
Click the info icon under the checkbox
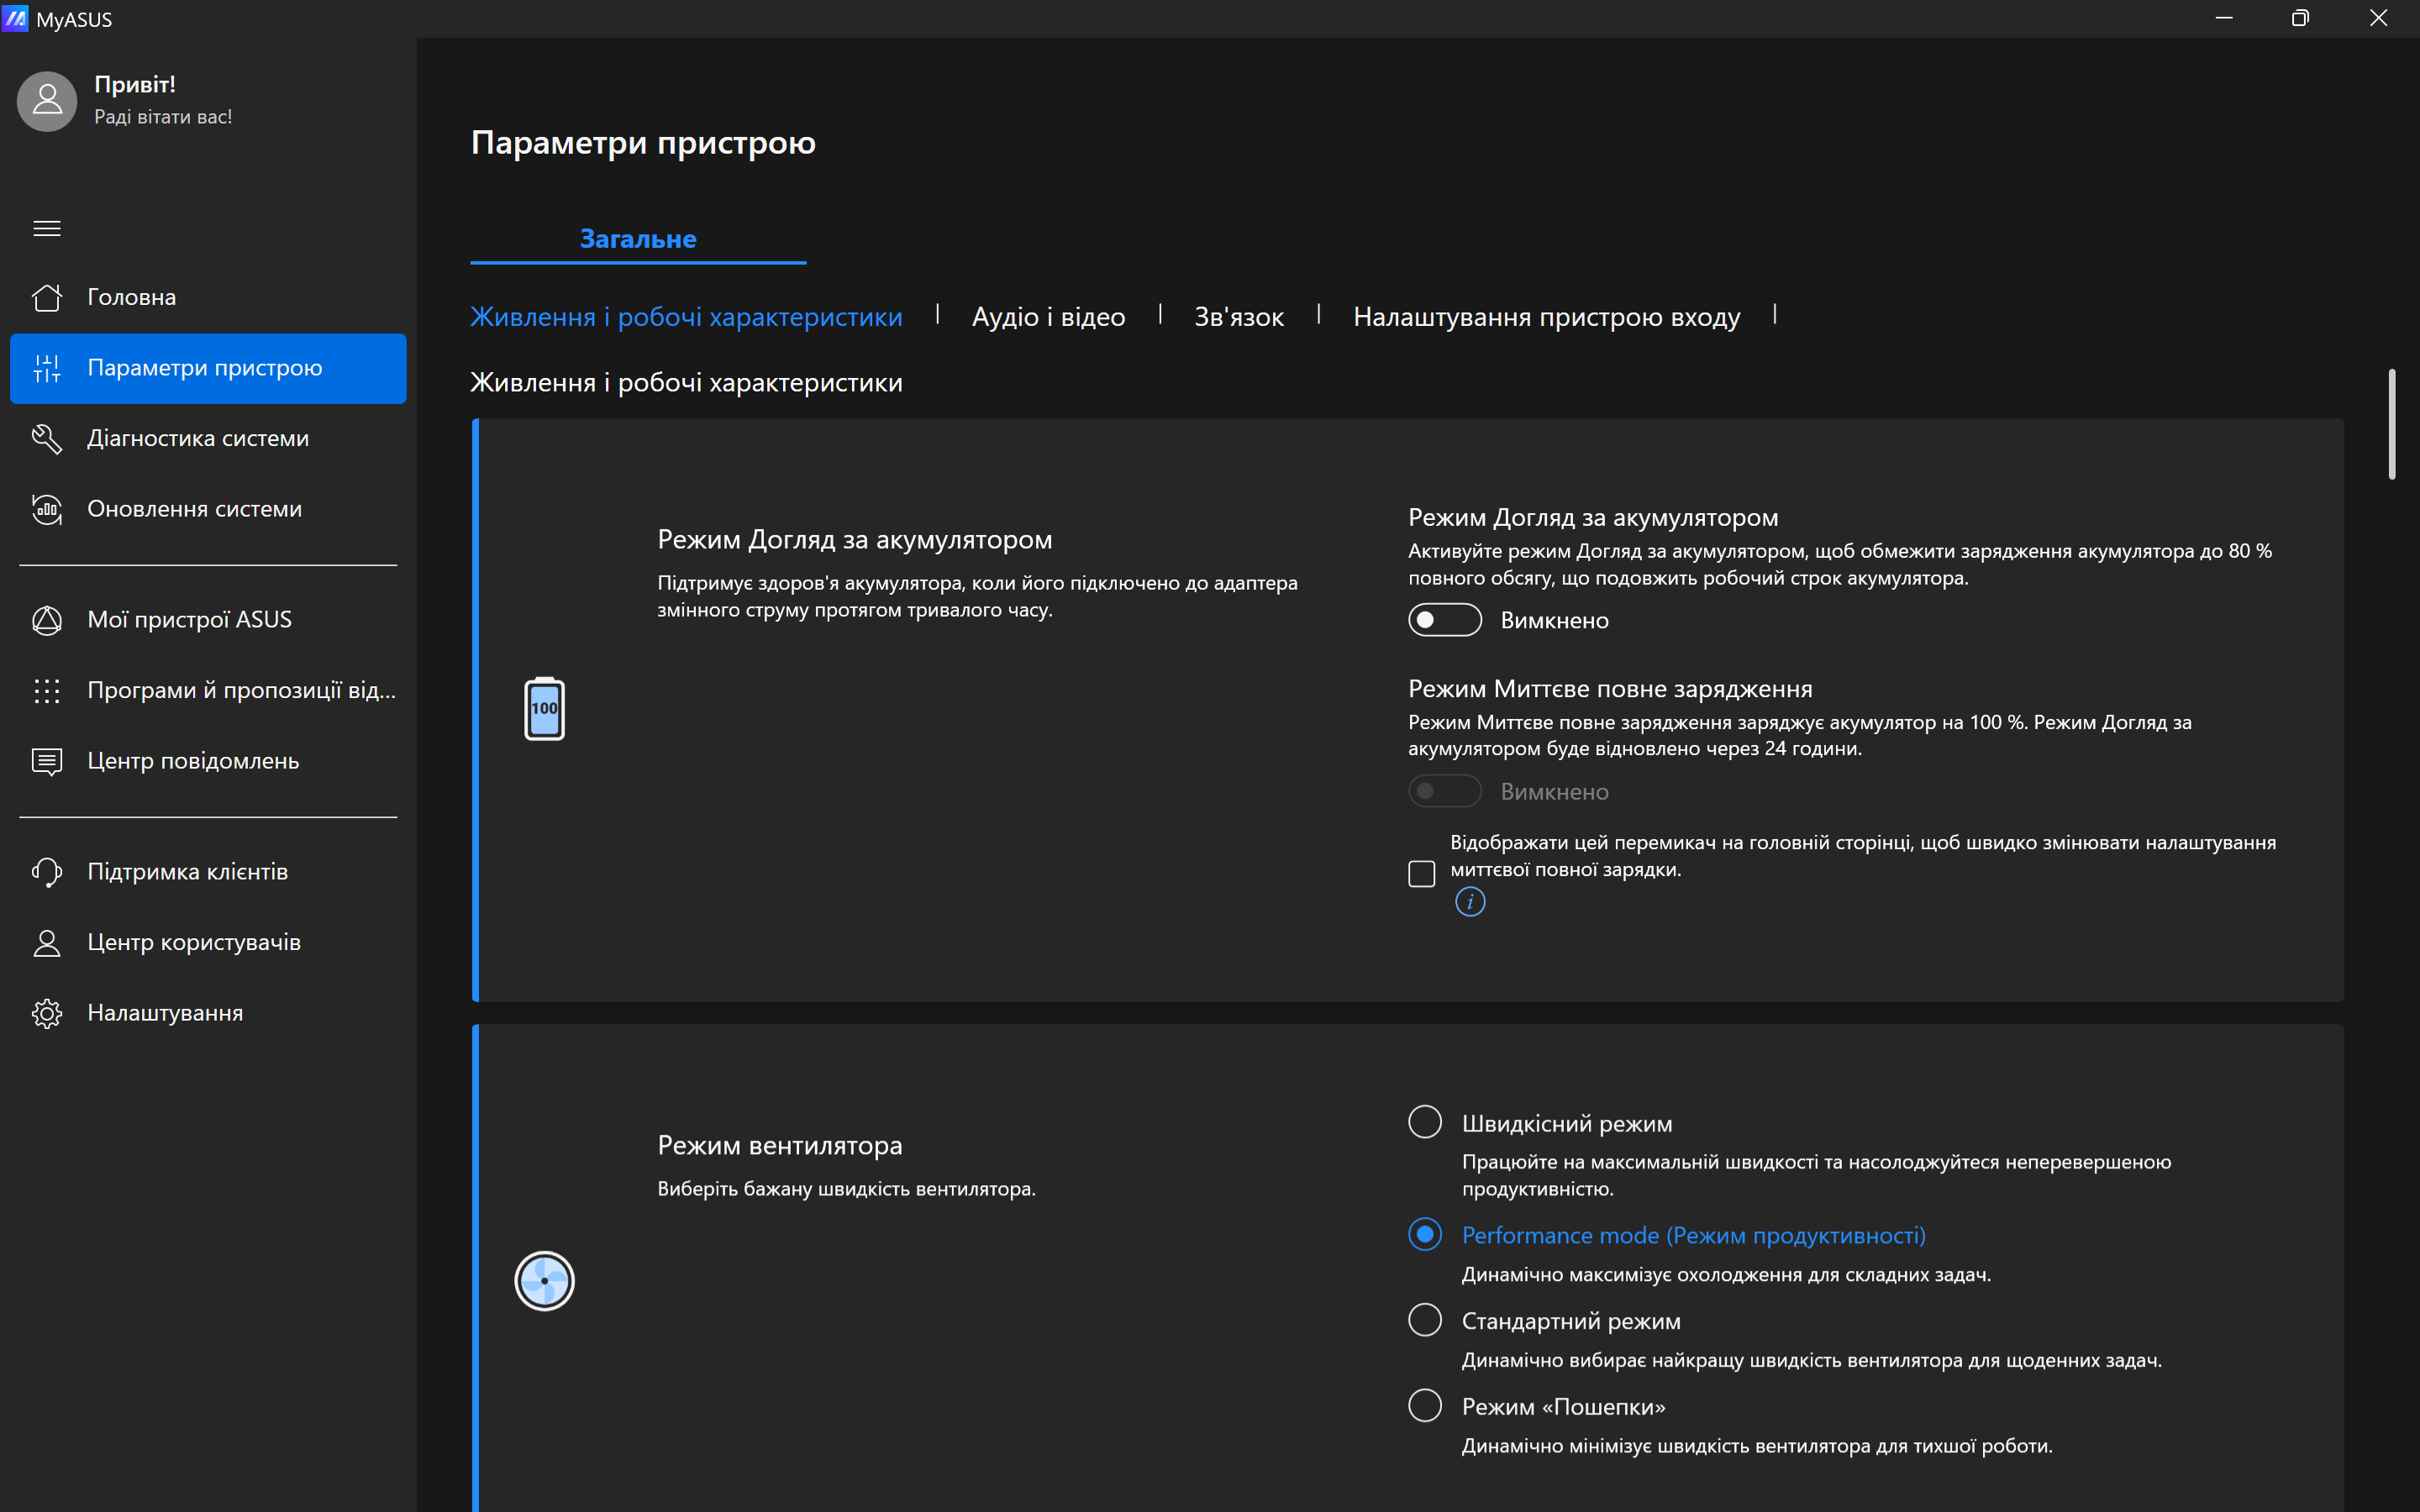(1469, 902)
